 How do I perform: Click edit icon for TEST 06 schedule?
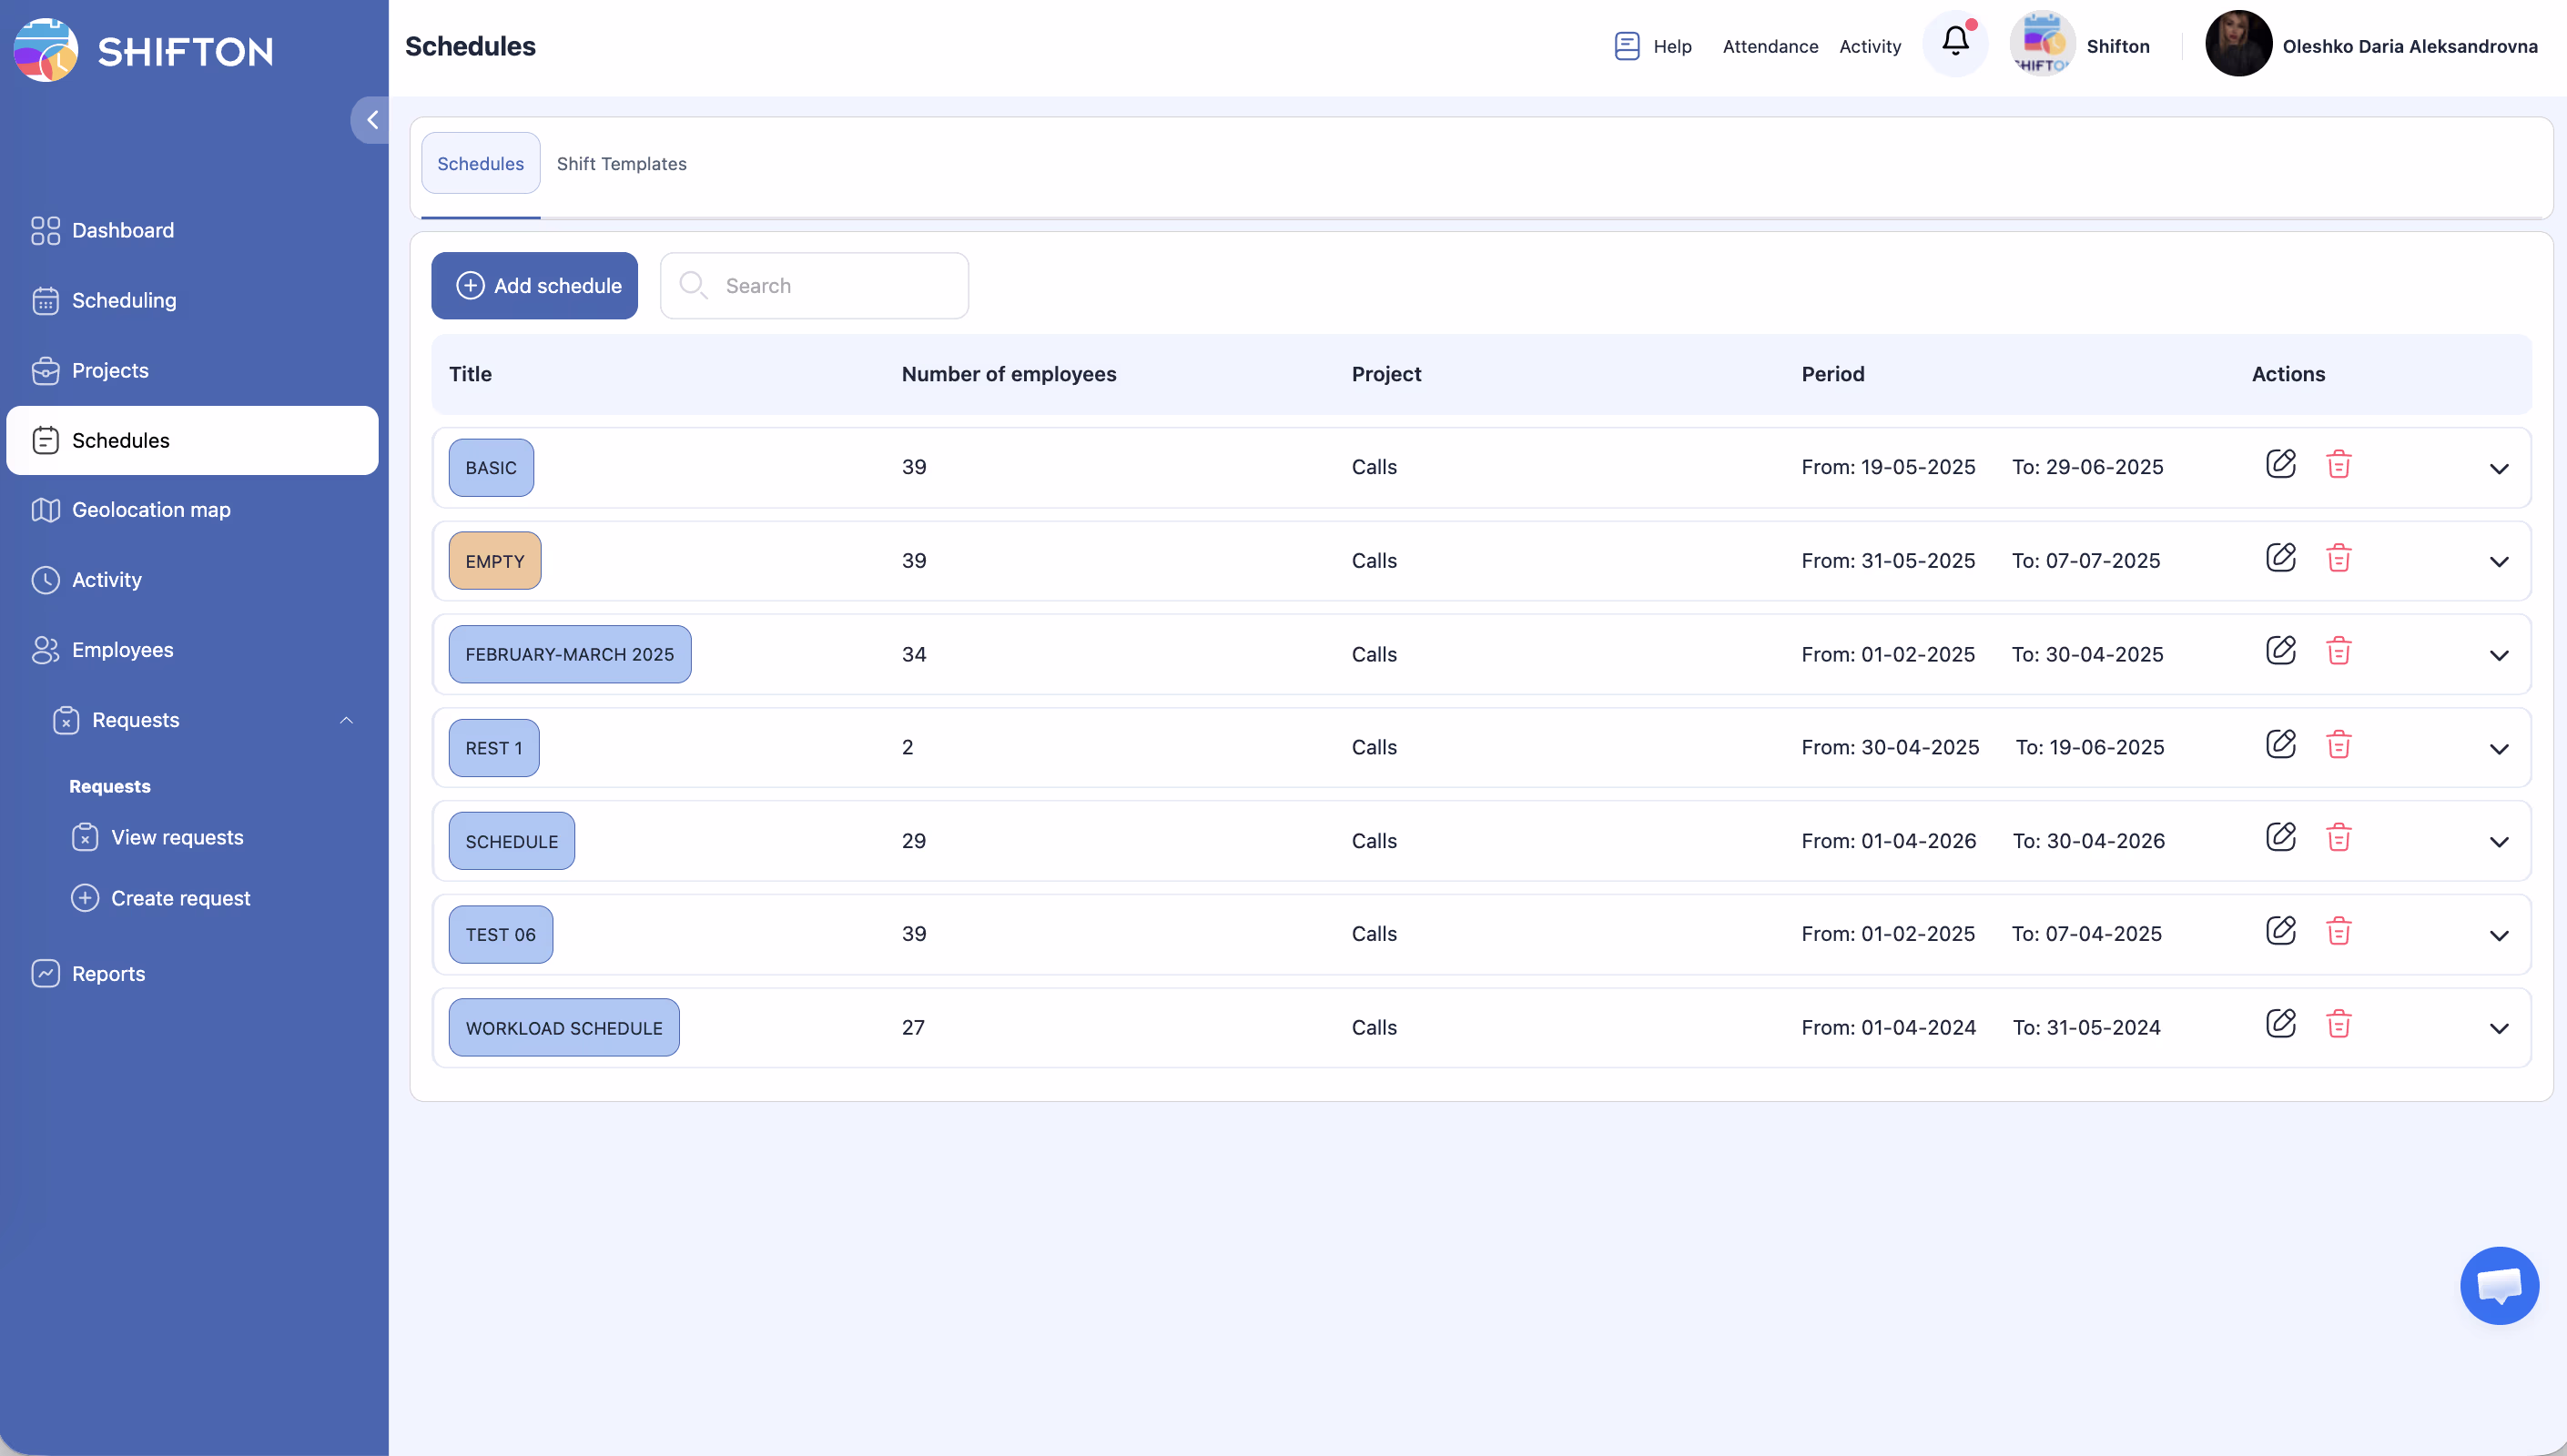[2280, 931]
